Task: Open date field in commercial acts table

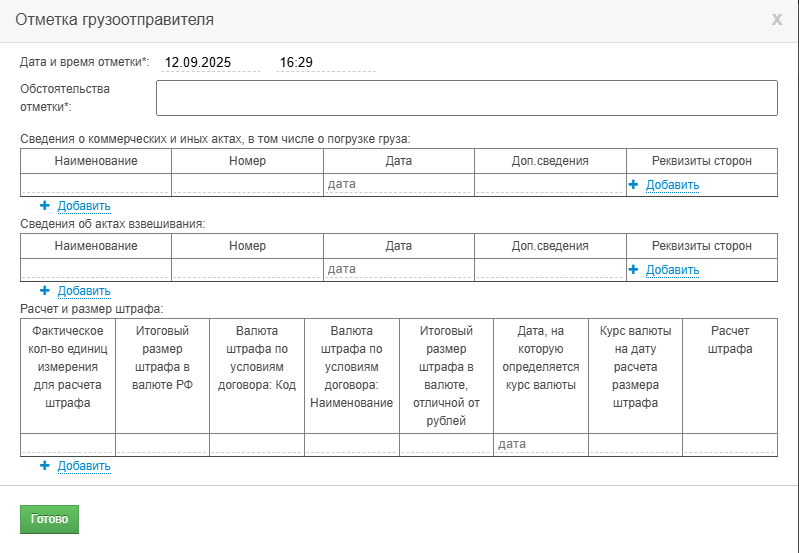Action: pos(398,184)
